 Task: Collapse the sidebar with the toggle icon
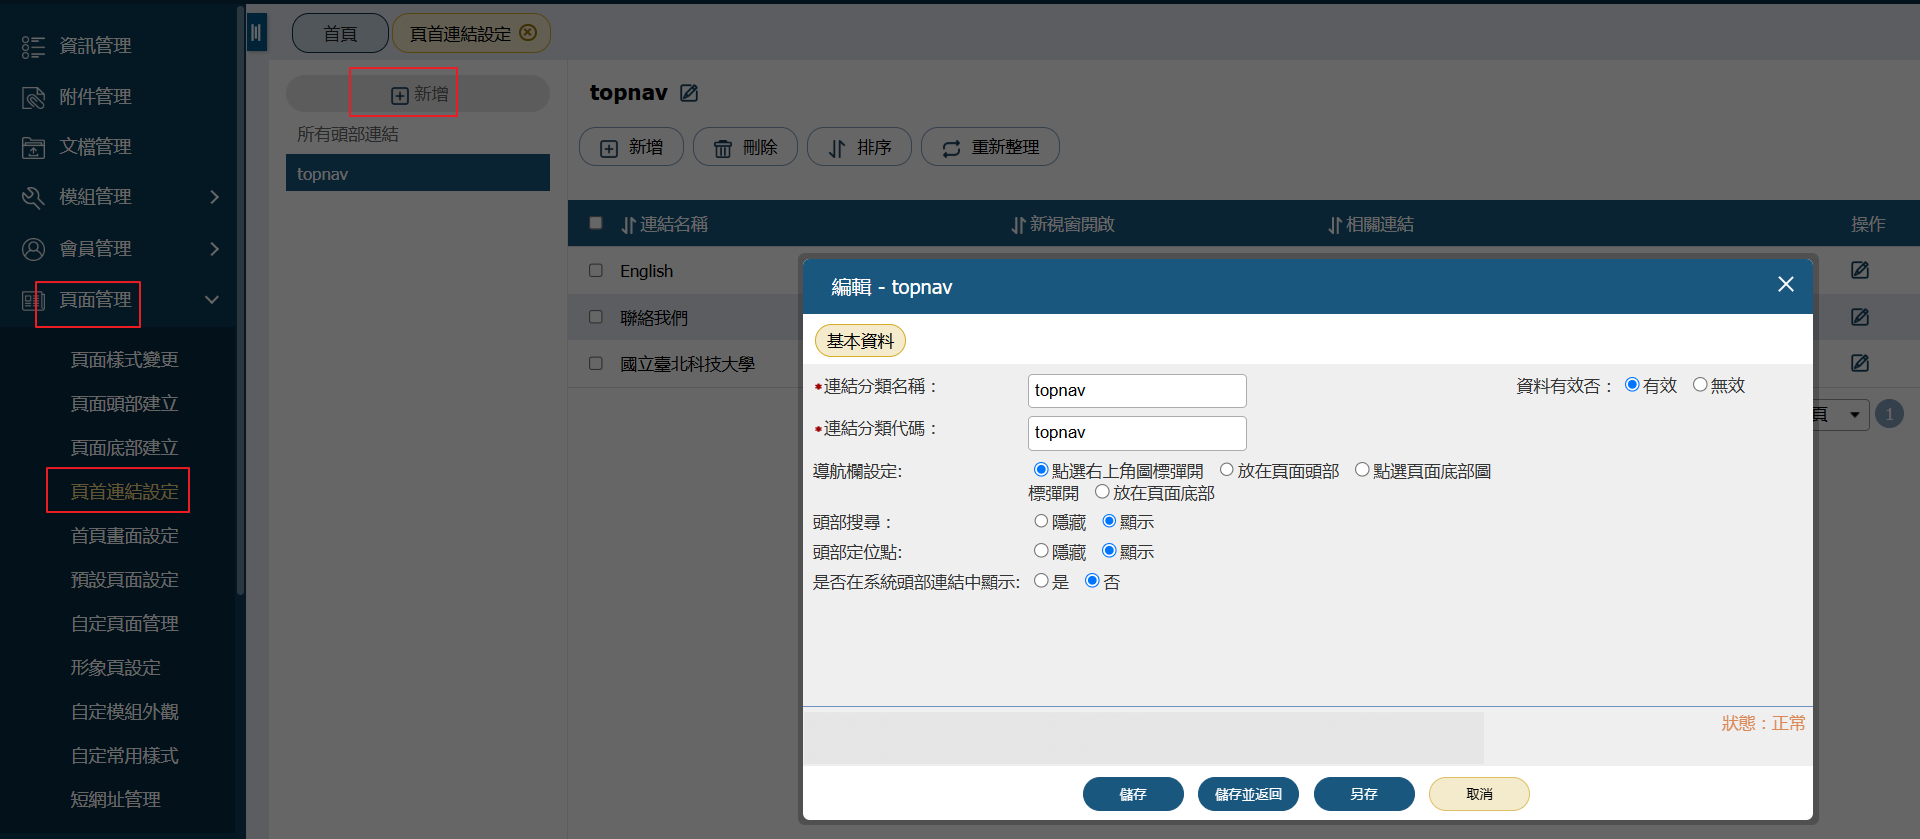point(256,32)
